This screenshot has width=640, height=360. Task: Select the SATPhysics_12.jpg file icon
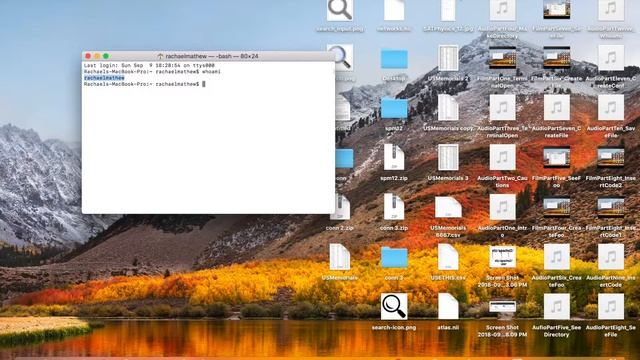click(448, 10)
